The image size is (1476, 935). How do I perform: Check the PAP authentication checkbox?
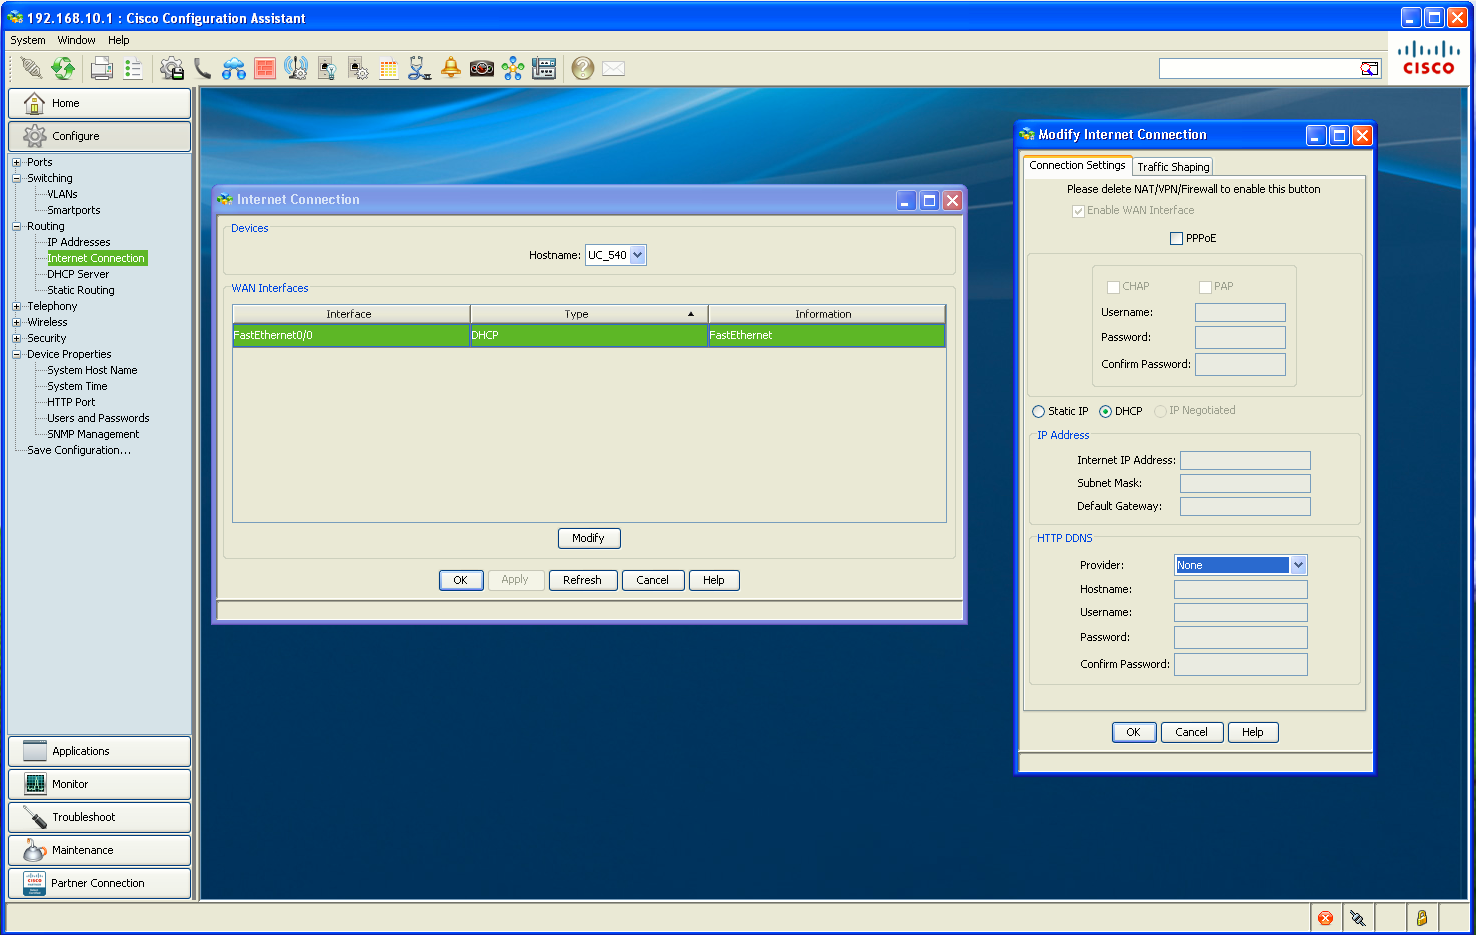[1205, 287]
